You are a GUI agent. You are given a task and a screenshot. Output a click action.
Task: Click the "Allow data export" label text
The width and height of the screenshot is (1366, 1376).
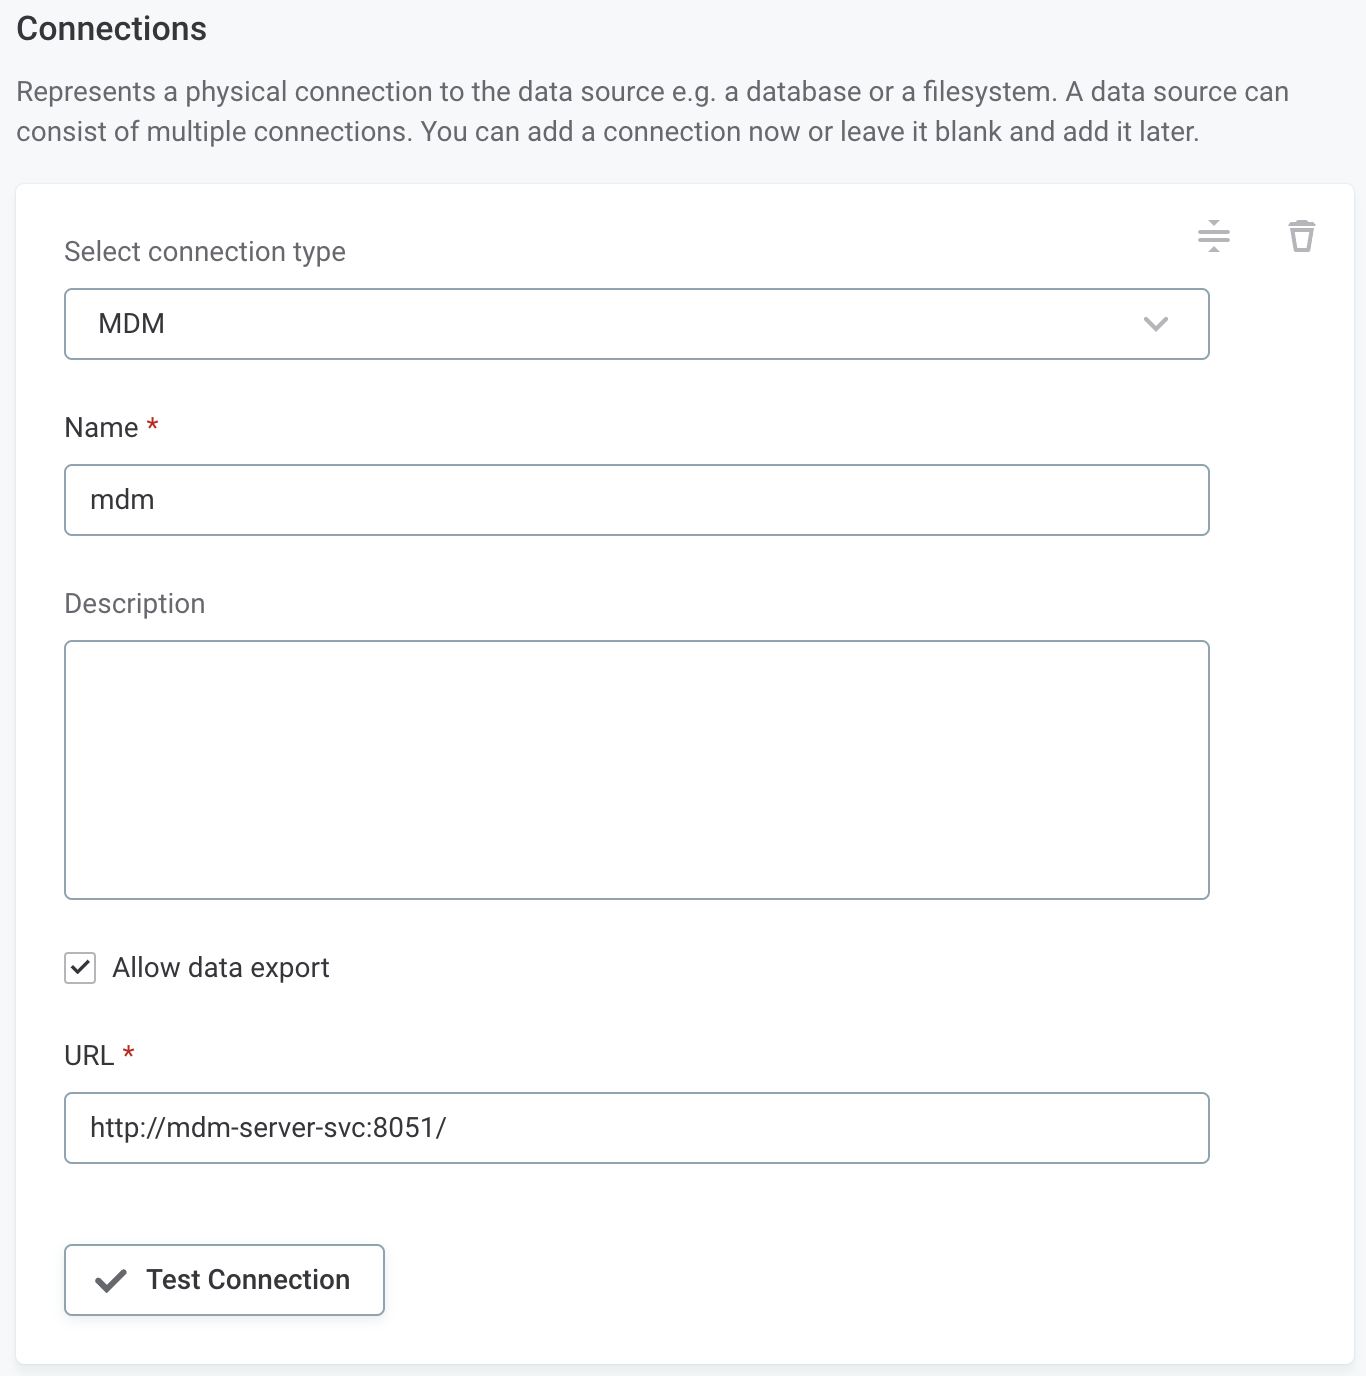coord(220,968)
